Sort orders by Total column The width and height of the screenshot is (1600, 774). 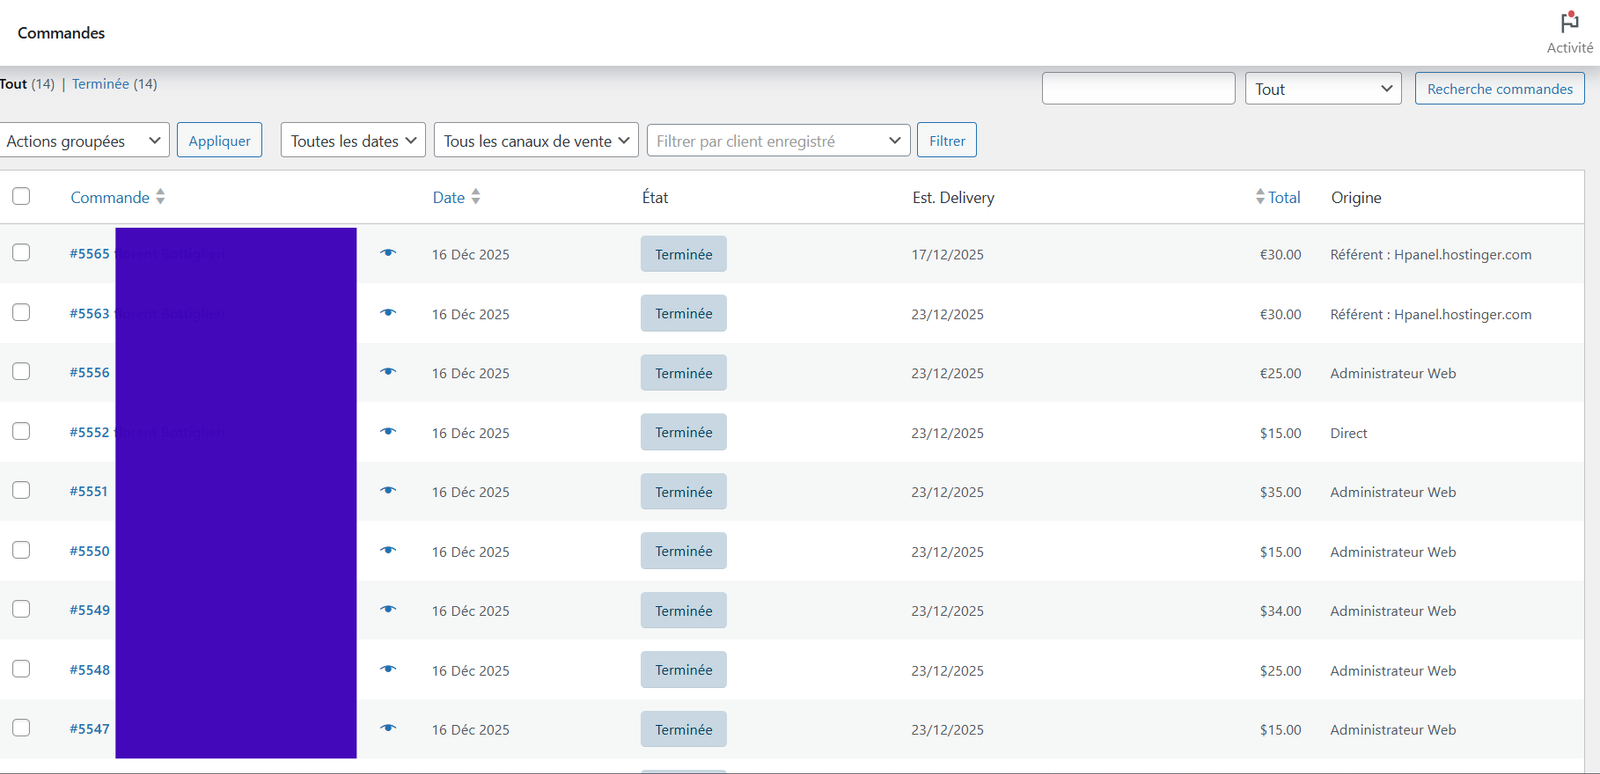(1284, 197)
